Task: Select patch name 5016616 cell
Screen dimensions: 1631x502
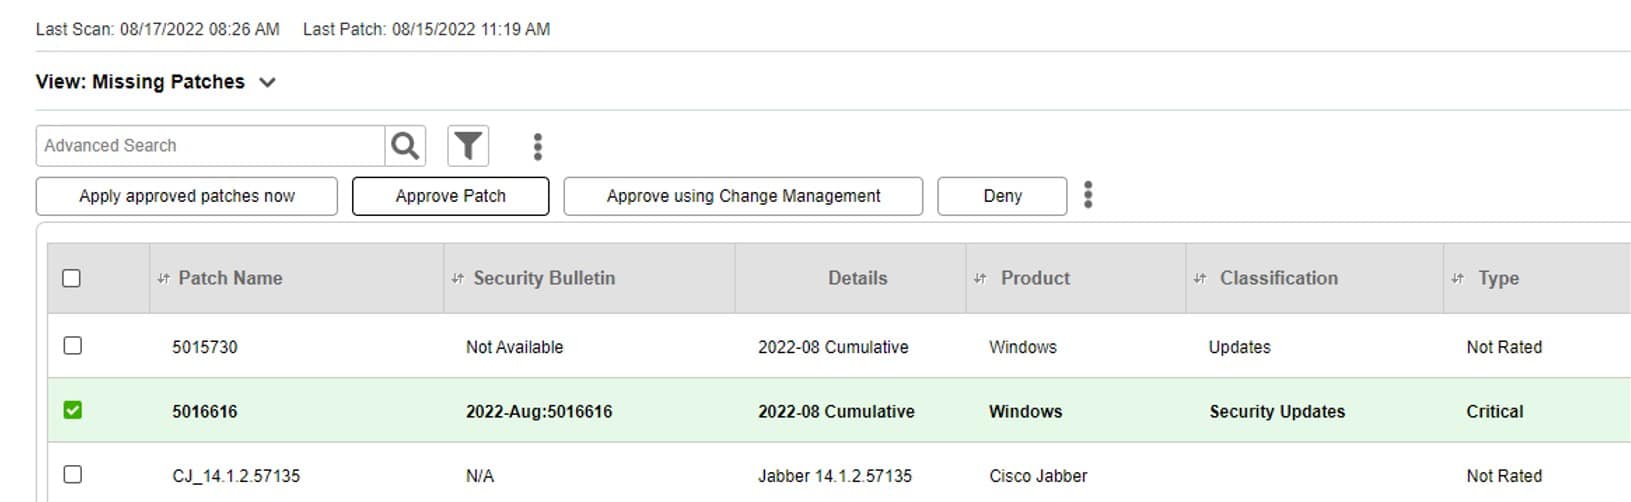Action: 205,411
